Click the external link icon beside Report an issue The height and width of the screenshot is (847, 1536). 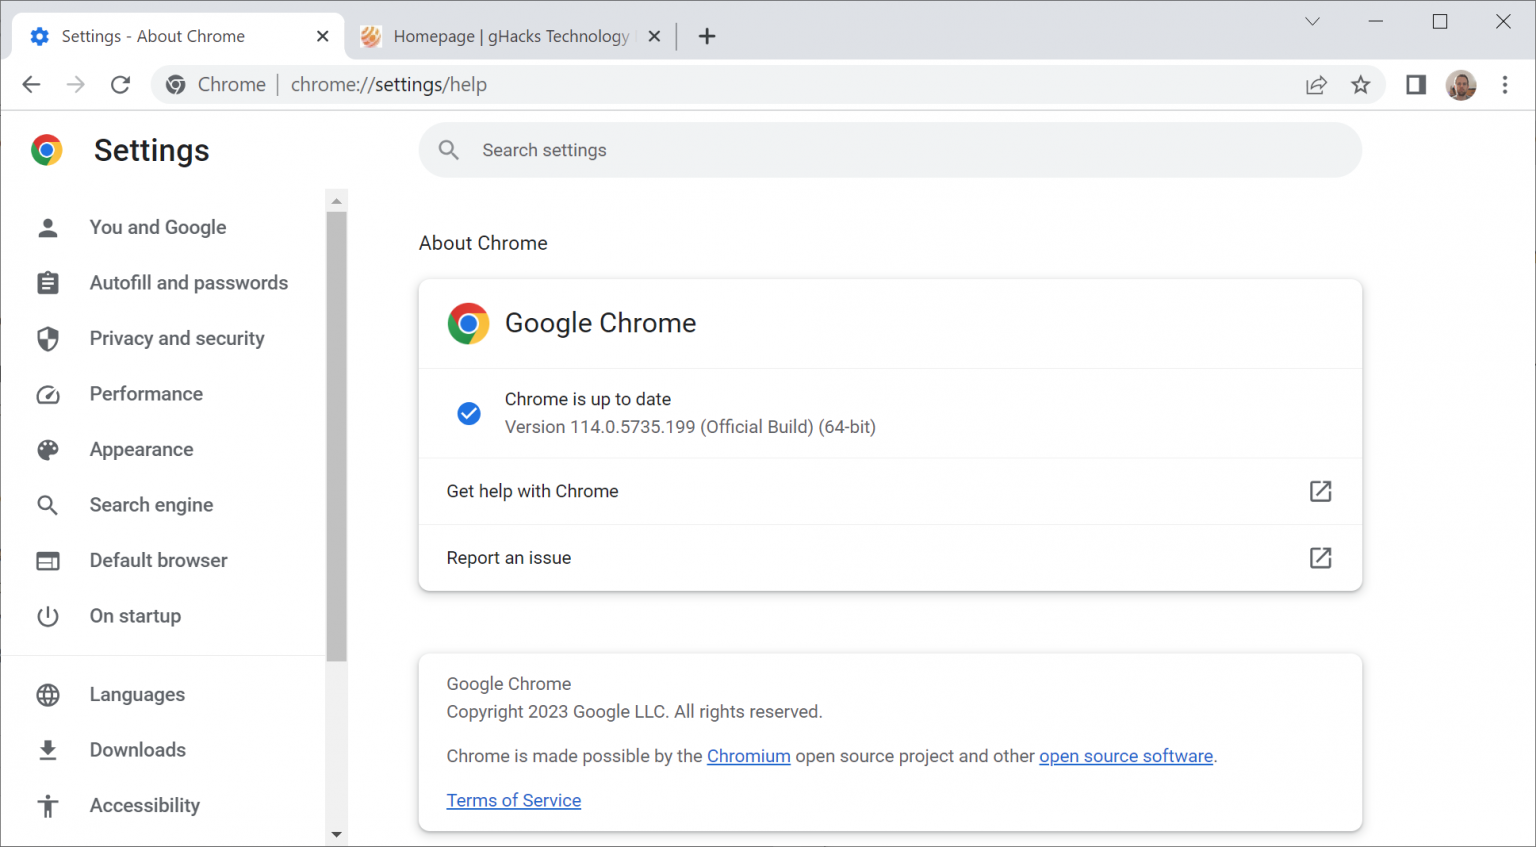coord(1320,558)
